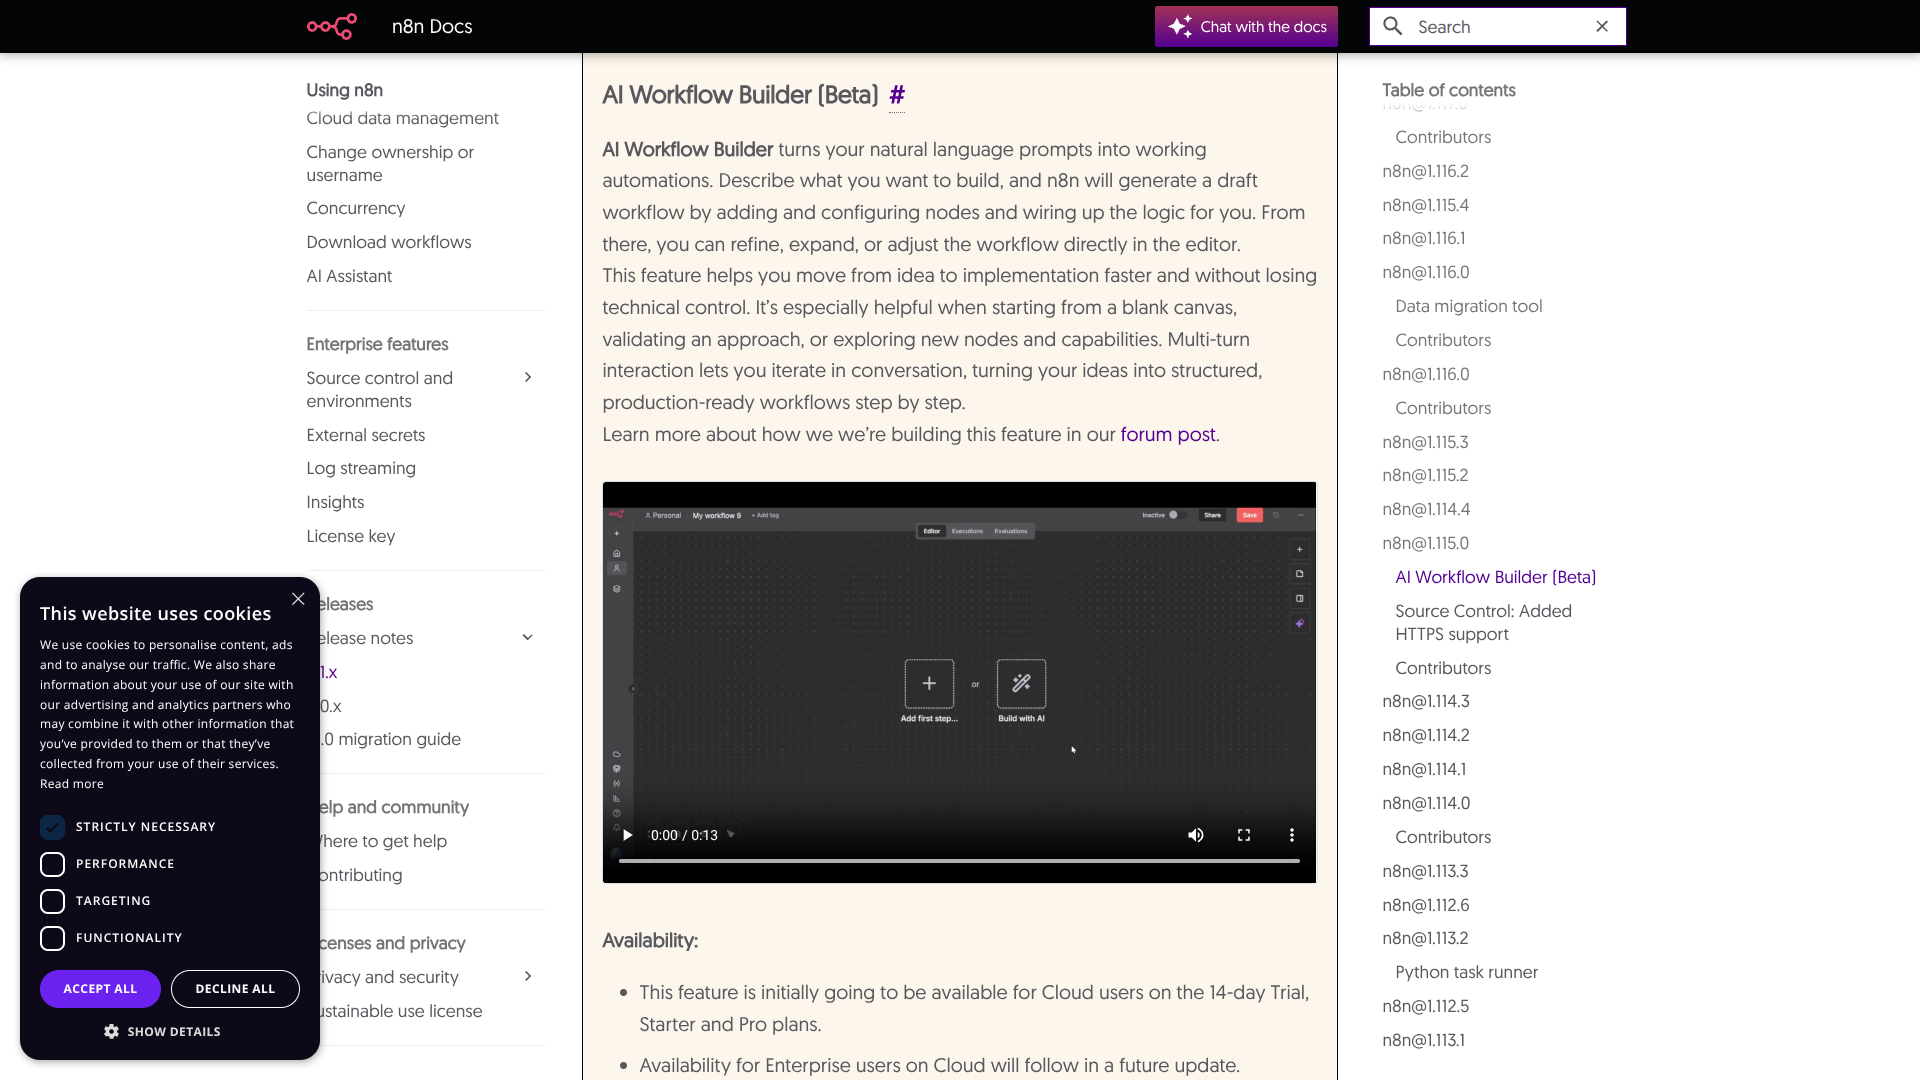Click the n8n logo in the header
The image size is (1920, 1080).
point(330,26)
